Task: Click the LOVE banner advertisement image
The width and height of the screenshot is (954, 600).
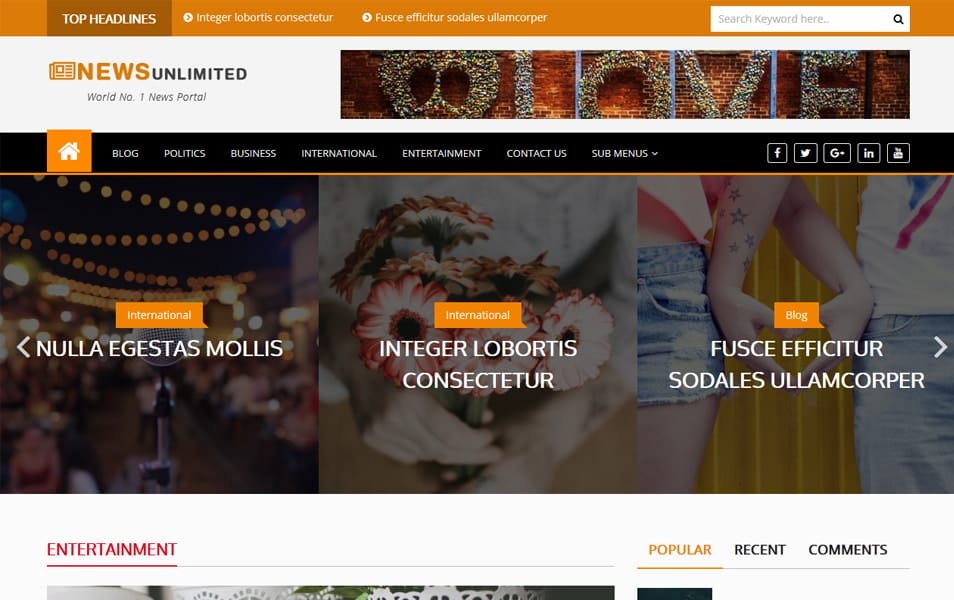Action: [x=625, y=84]
